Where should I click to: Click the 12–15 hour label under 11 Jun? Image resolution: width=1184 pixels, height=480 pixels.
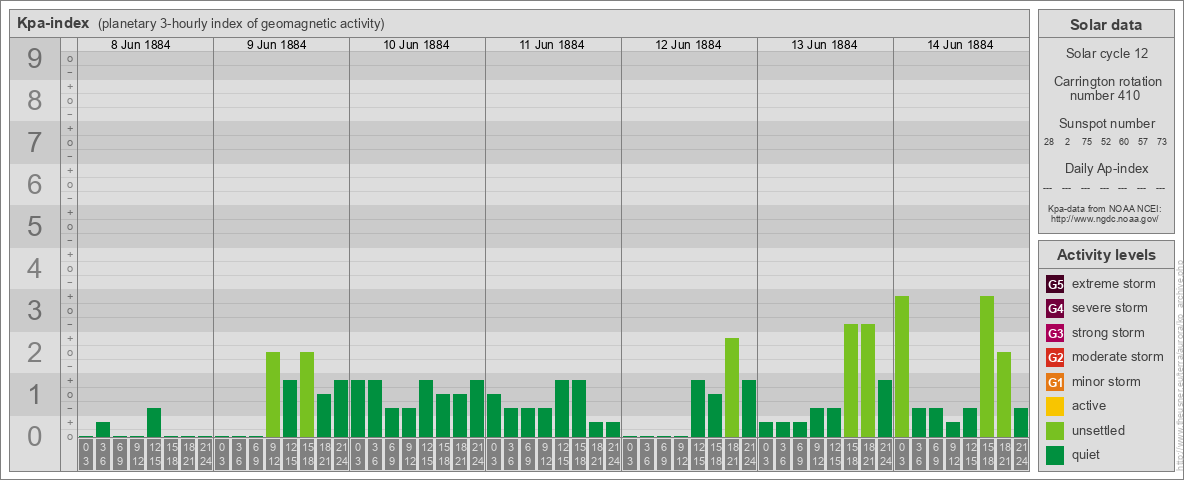pos(562,454)
